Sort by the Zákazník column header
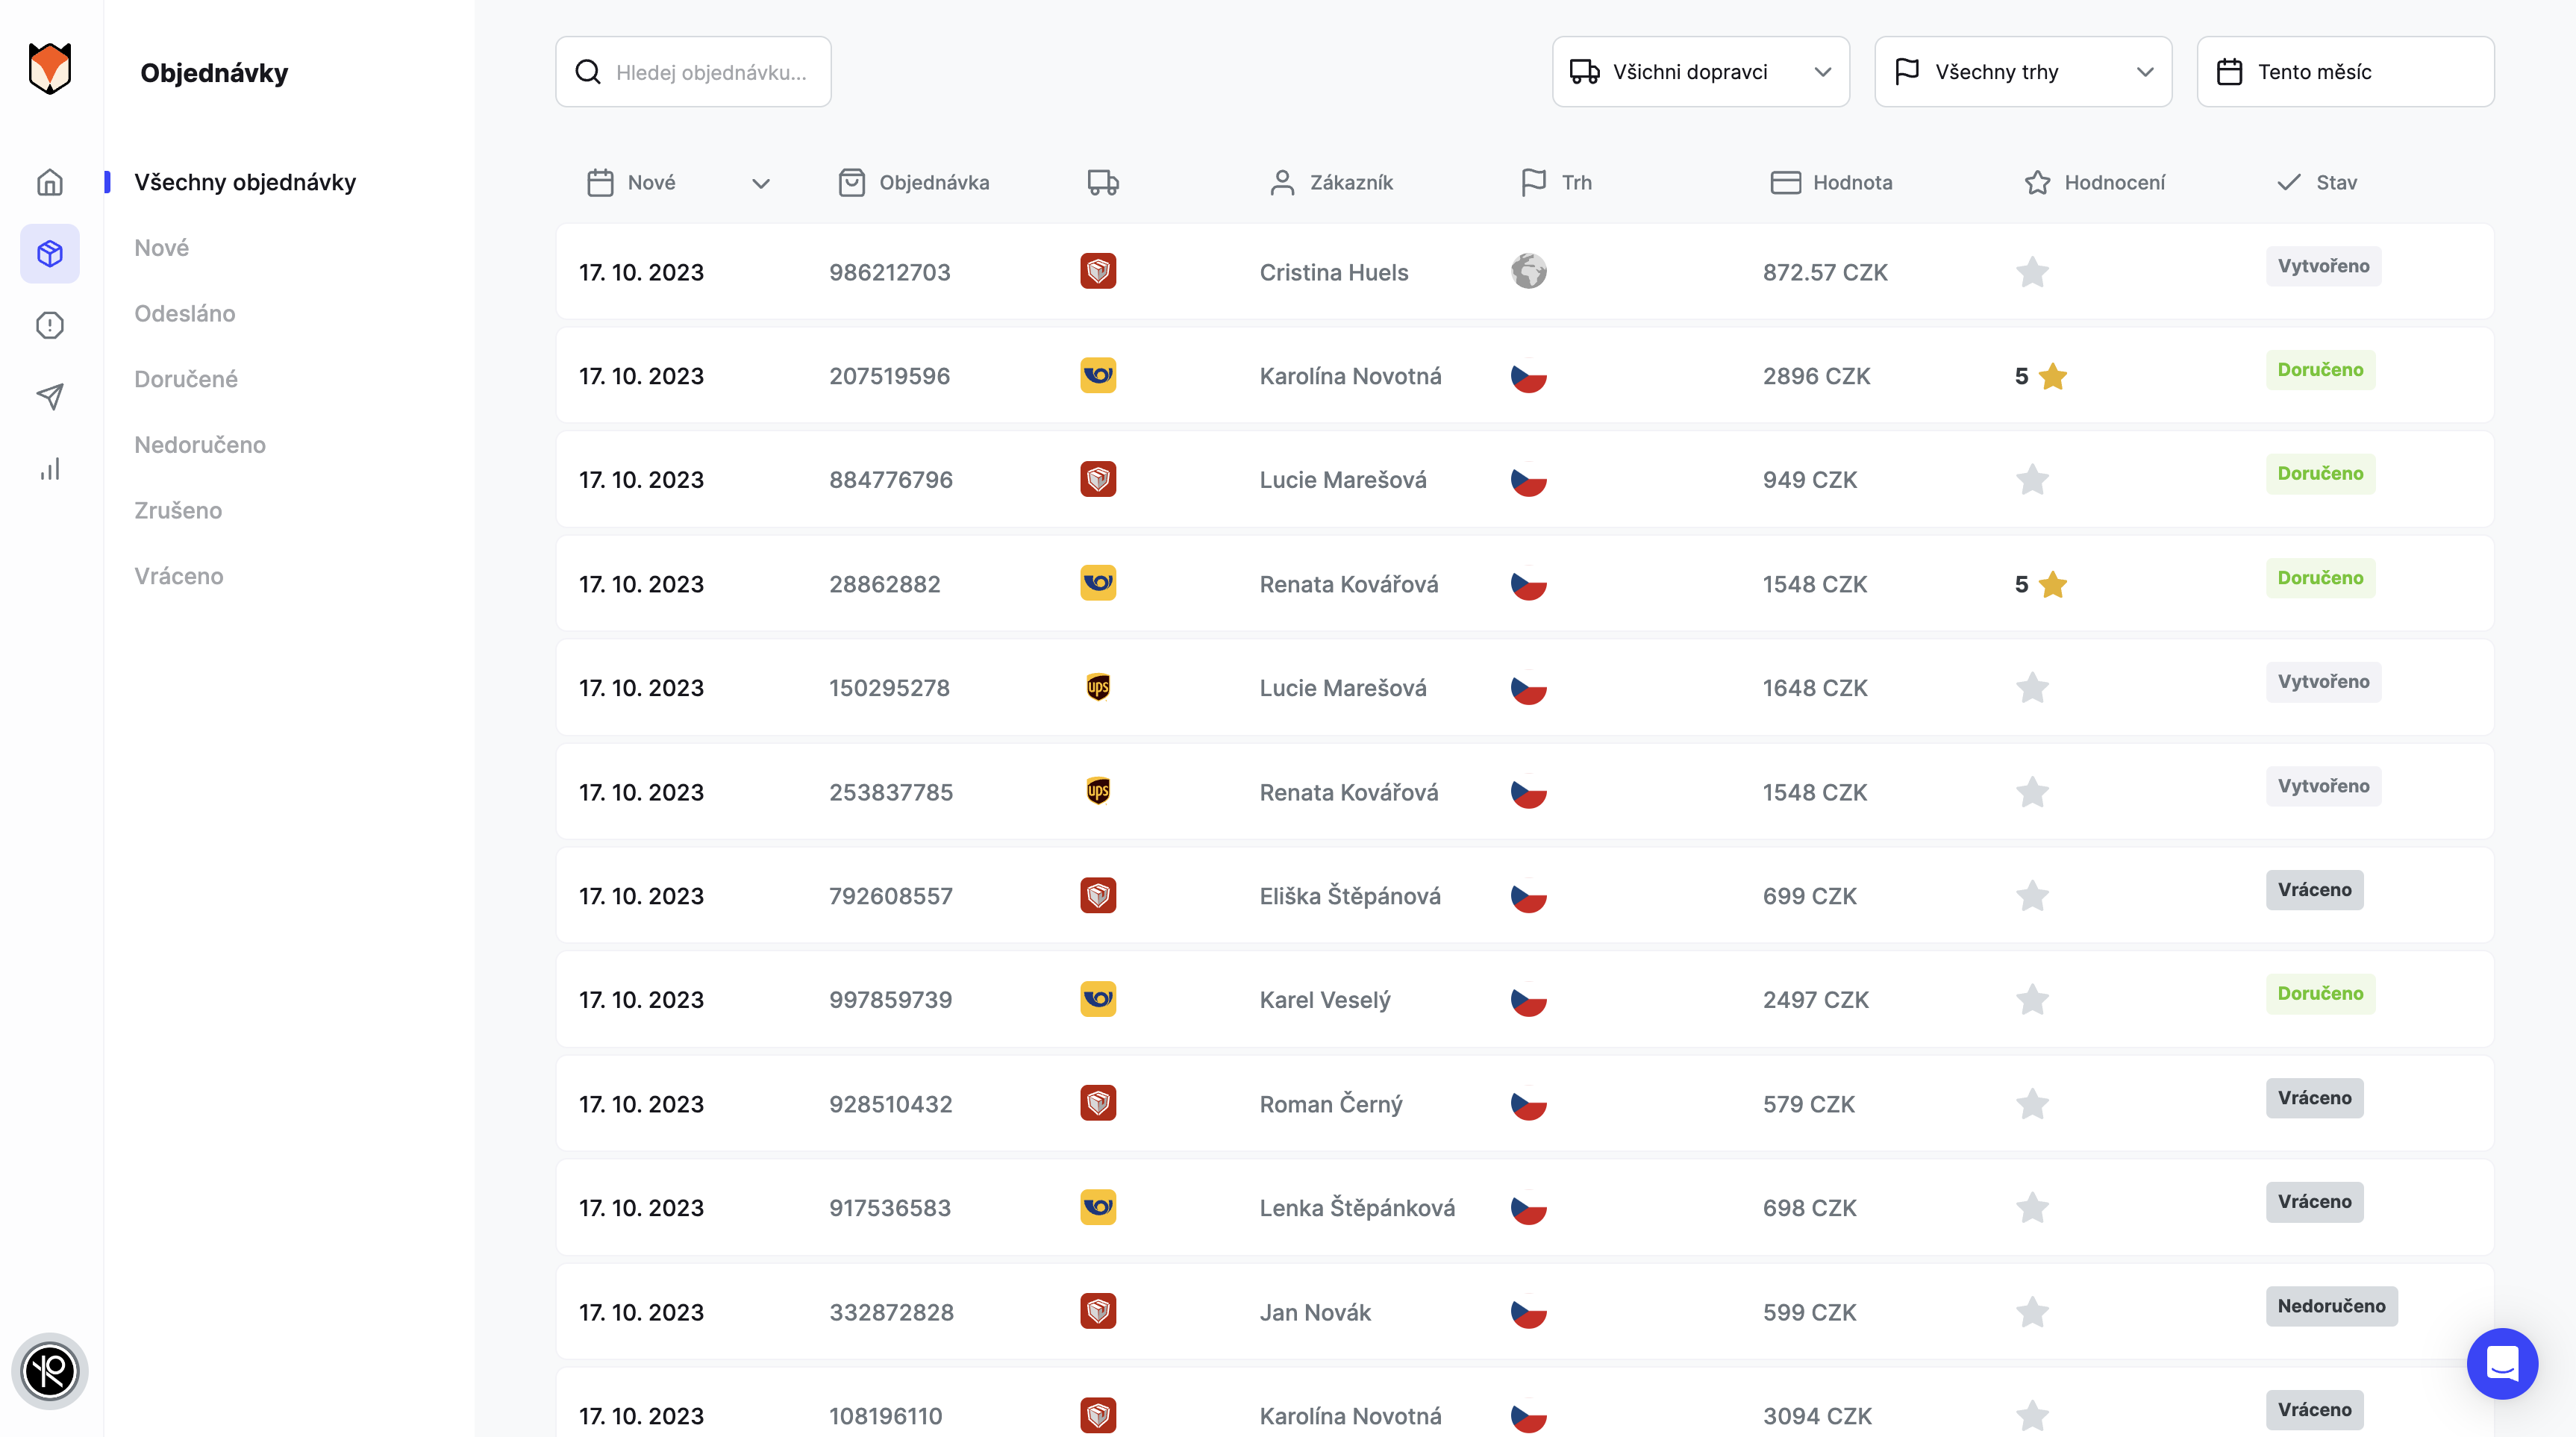This screenshot has width=2576, height=1437. pos(1331,182)
